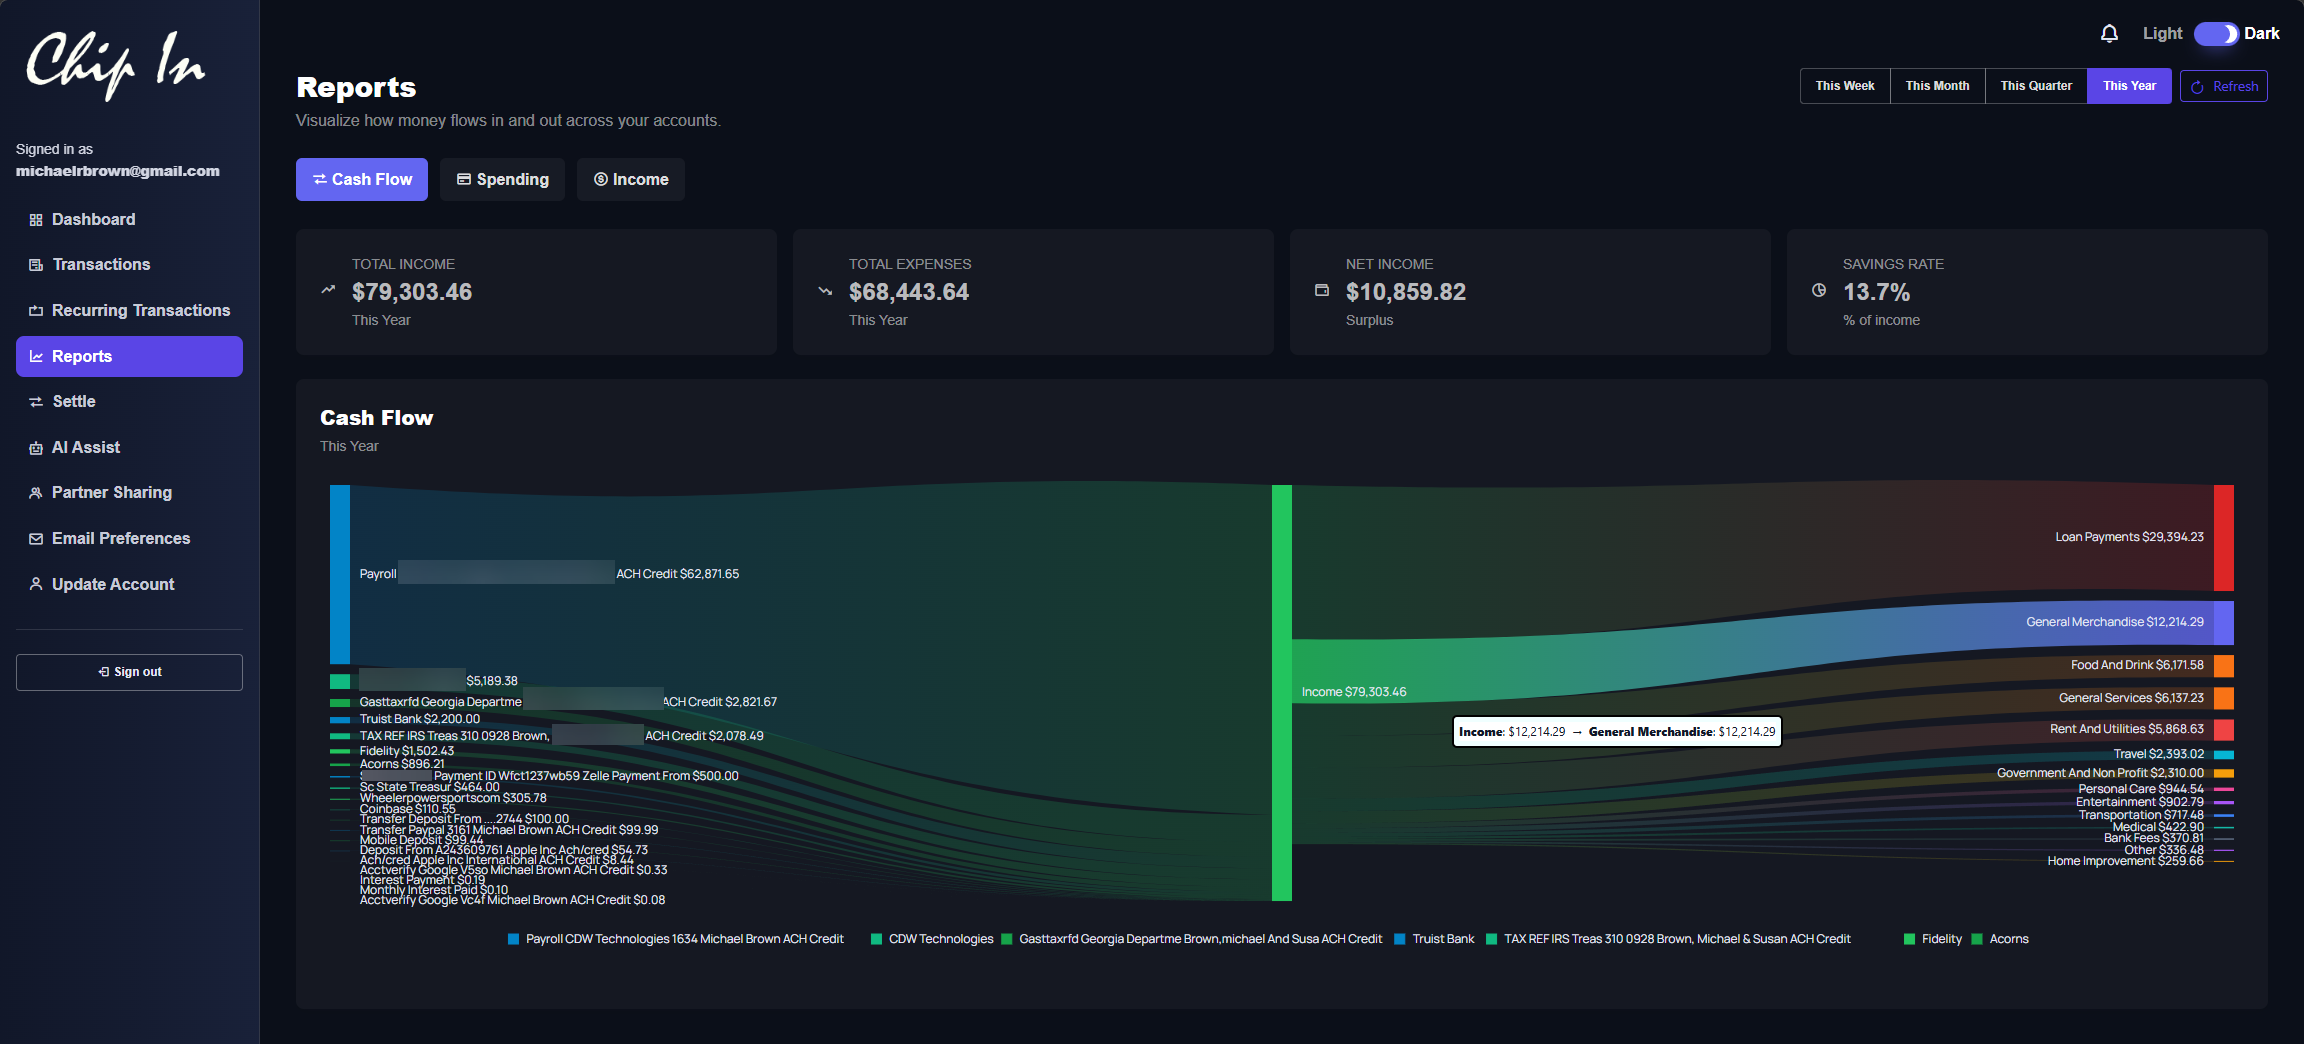This screenshot has width=2304, height=1044.
Task: Switch to the Income tab
Action: point(631,180)
